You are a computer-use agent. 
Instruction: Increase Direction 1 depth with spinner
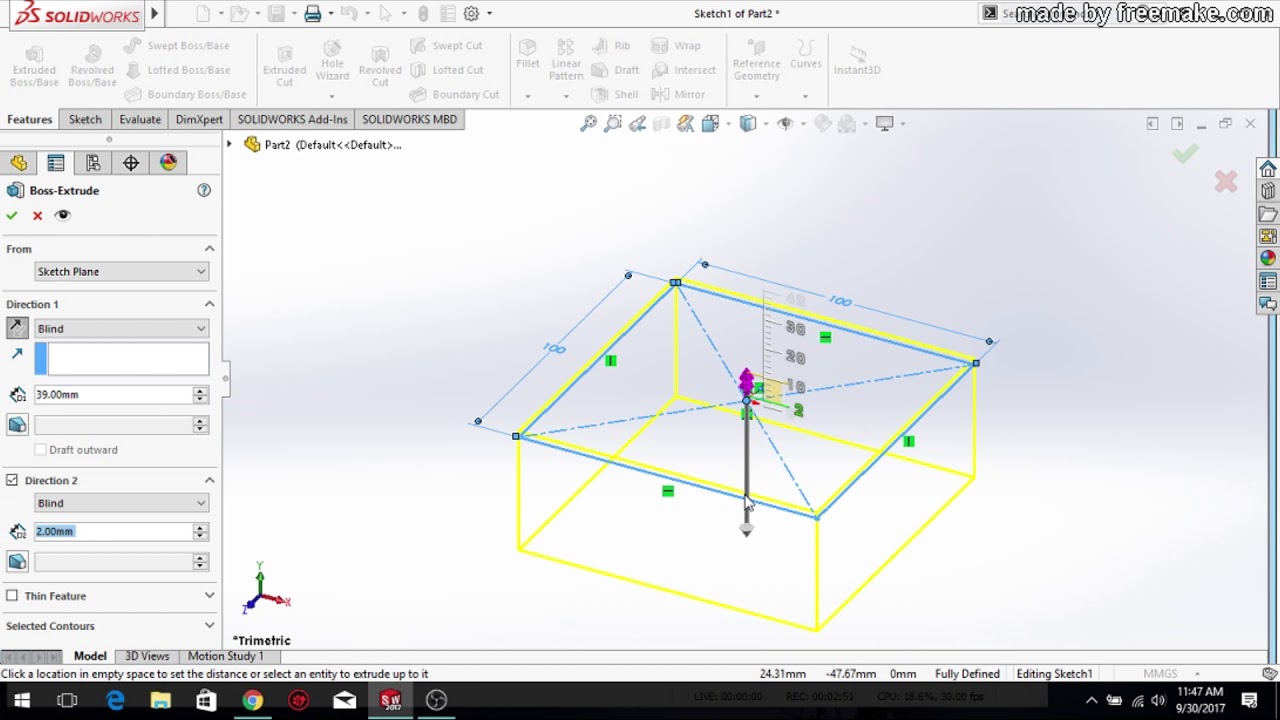point(201,390)
